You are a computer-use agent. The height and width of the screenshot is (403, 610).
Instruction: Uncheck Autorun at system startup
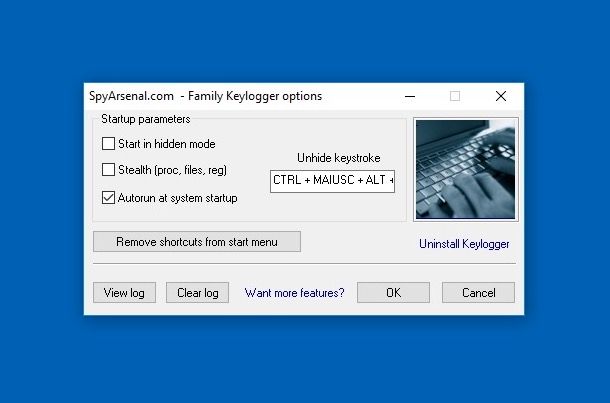(108, 198)
